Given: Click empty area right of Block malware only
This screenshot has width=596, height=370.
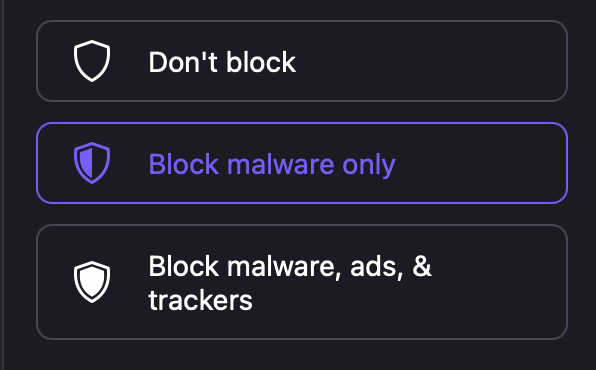Looking at the screenshot, I should 481,163.
